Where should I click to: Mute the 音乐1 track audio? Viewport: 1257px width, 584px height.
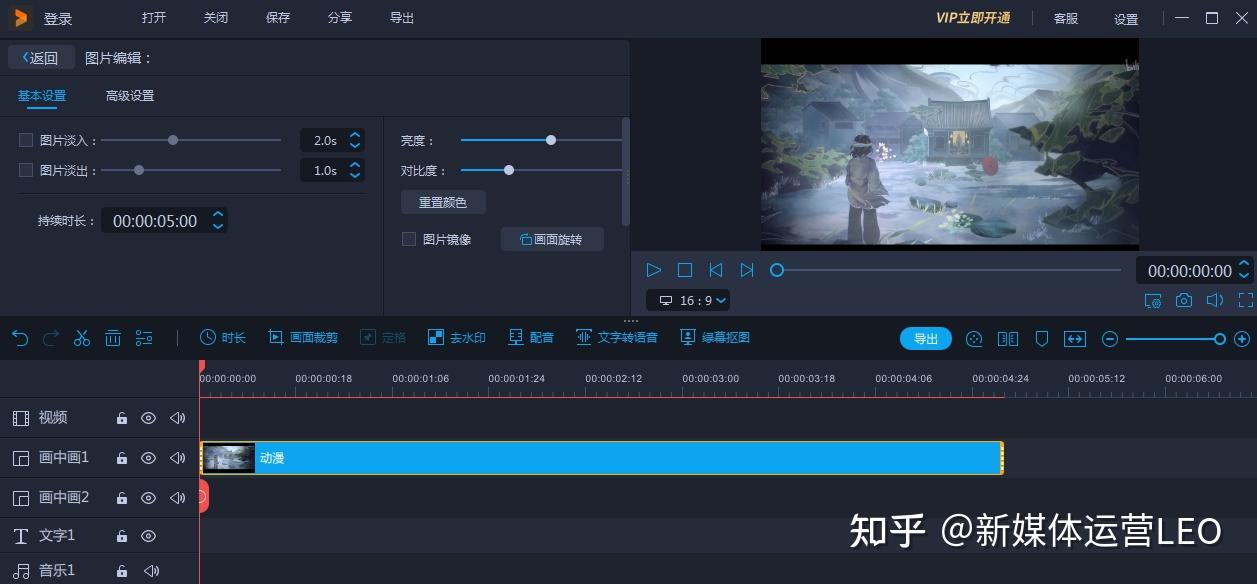click(151, 571)
